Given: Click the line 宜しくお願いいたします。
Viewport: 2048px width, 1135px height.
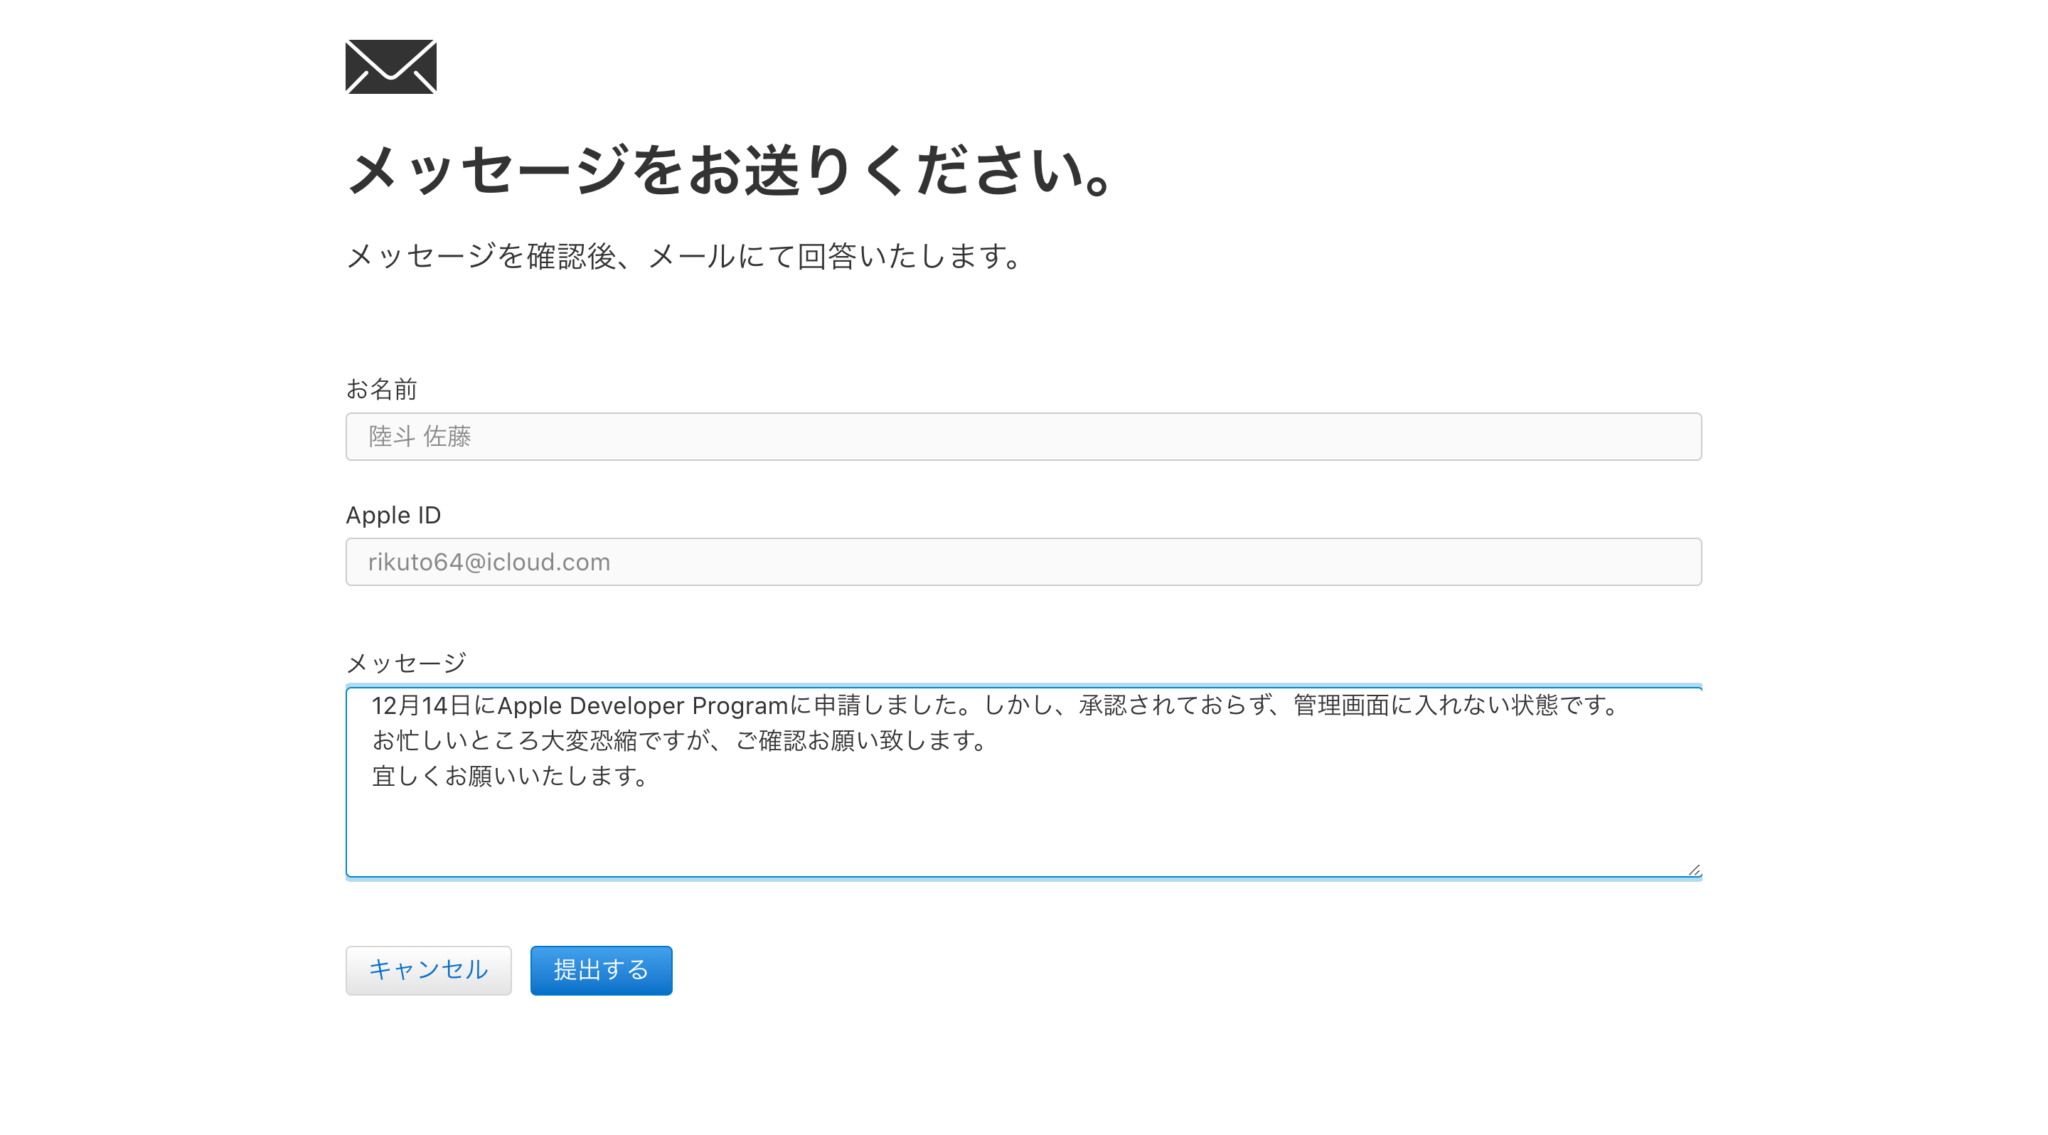Looking at the screenshot, I should pos(510,776).
